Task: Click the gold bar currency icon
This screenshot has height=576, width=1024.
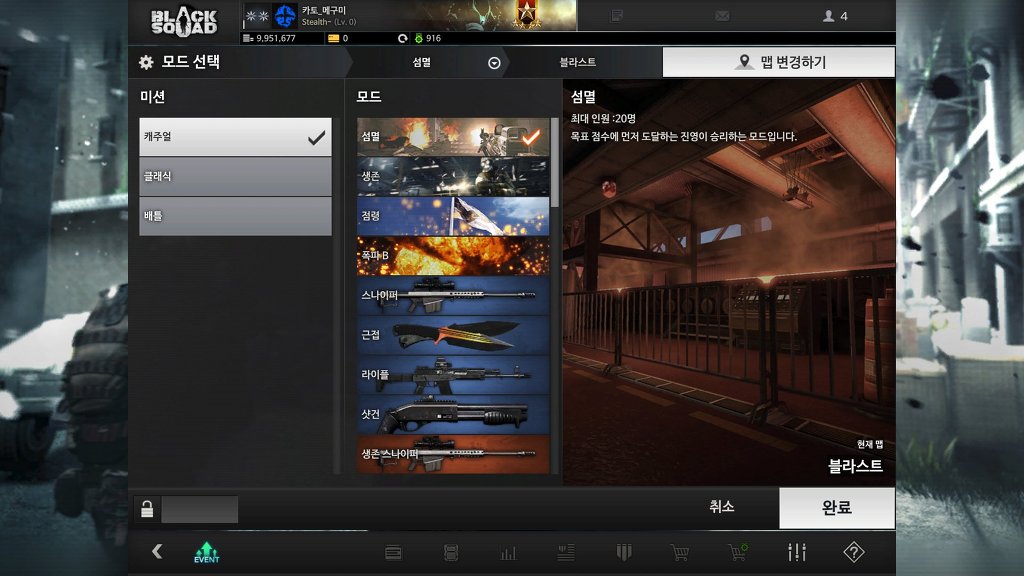Action: pyautogui.click(x=333, y=39)
